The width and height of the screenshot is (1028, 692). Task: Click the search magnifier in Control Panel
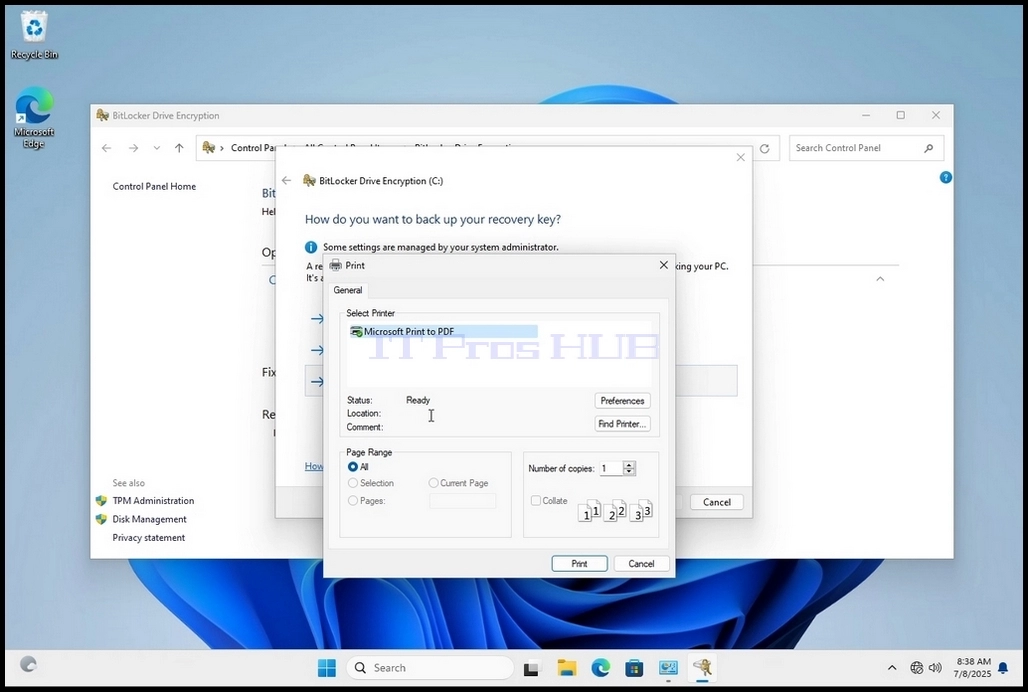pyautogui.click(x=928, y=148)
